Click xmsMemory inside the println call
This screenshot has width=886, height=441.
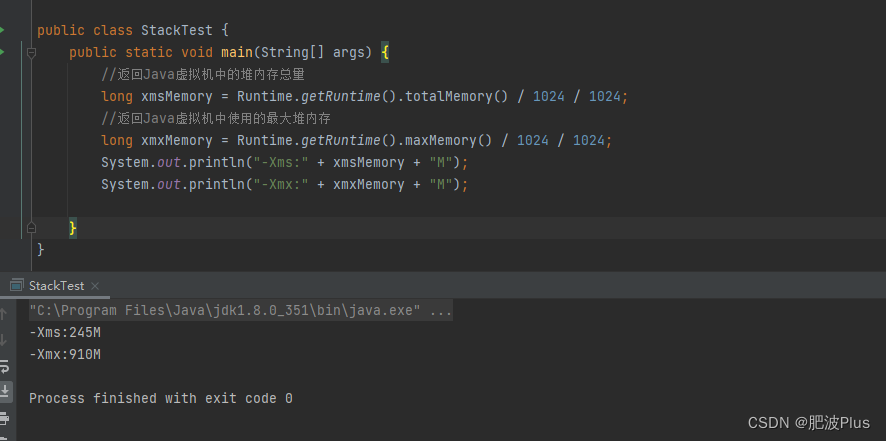(x=368, y=162)
